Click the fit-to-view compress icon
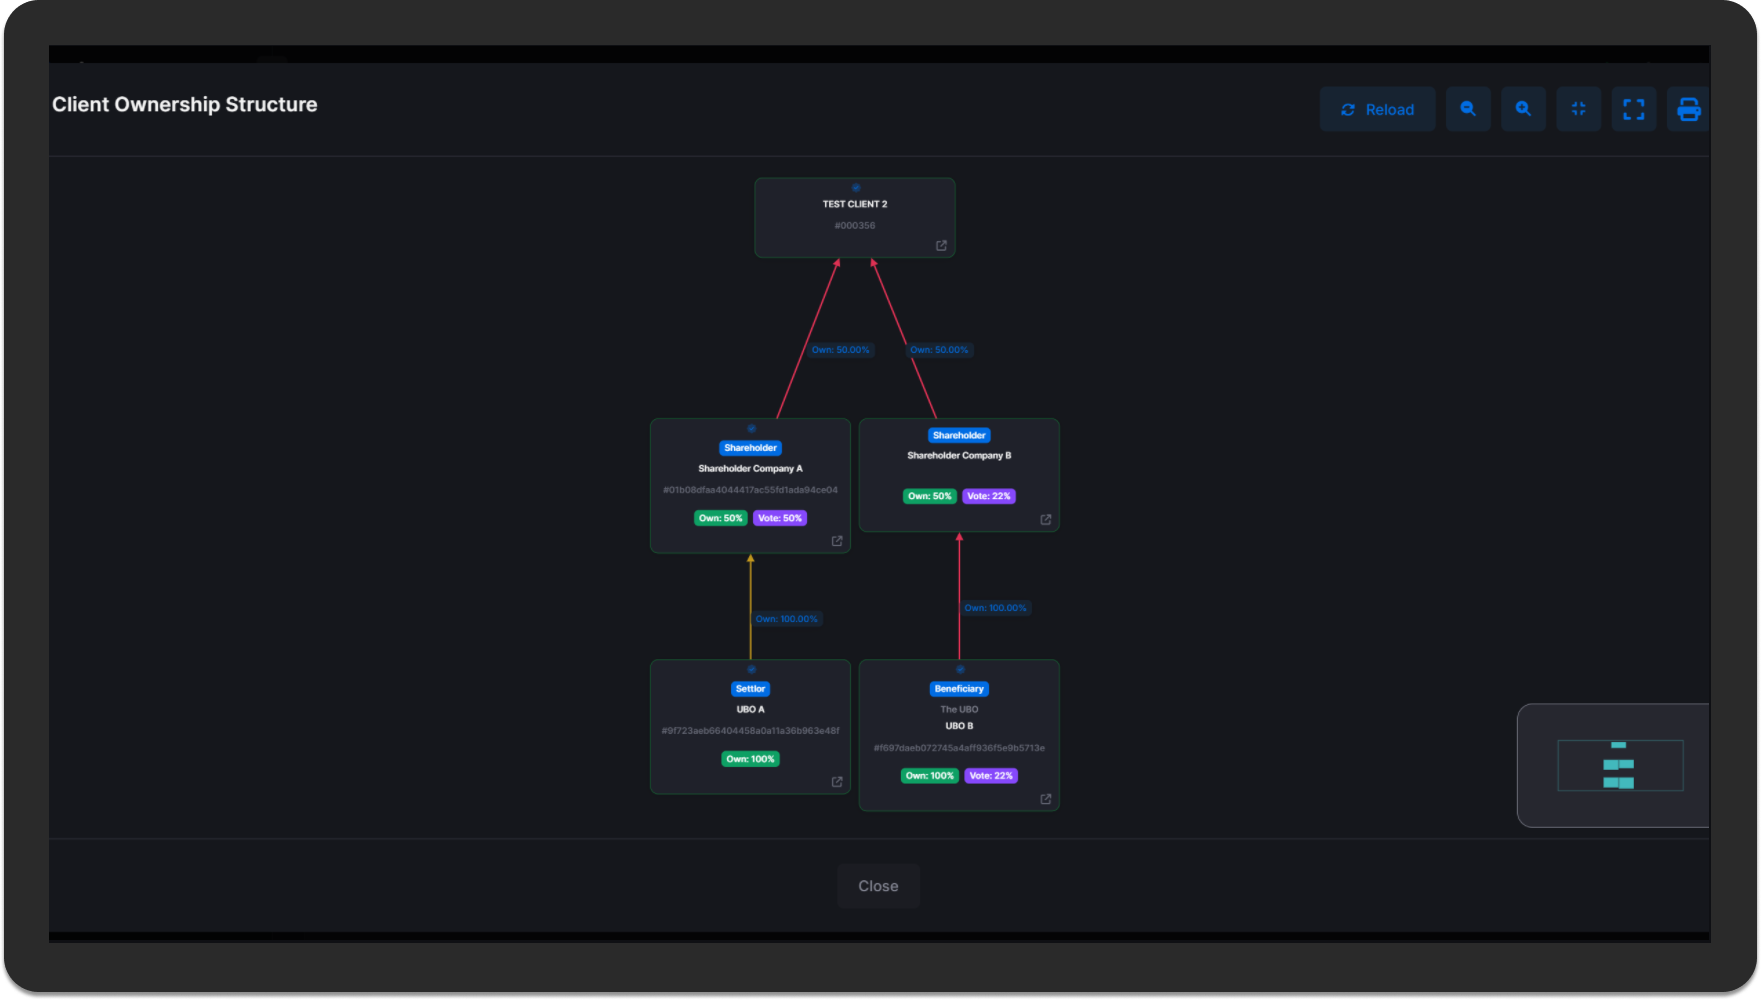The height and width of the screenshot is (1000, 1761). 1578,109
